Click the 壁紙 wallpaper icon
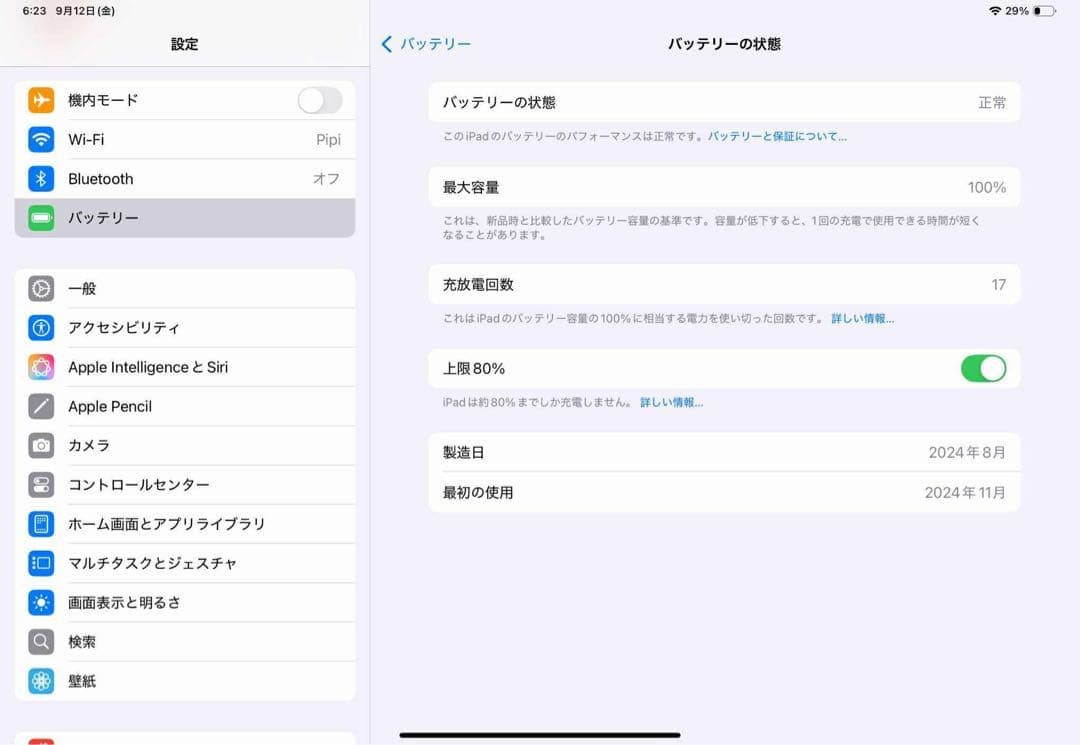 41,681
